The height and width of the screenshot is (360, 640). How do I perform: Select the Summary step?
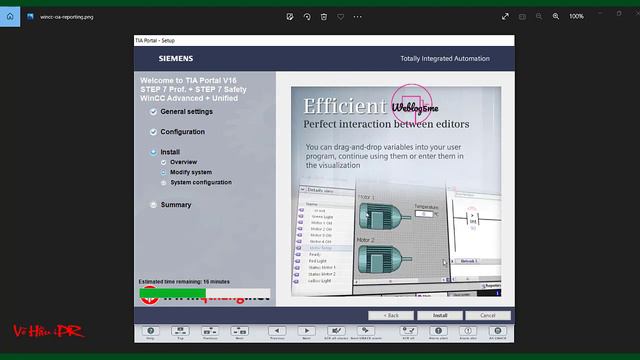coord(176,205)
